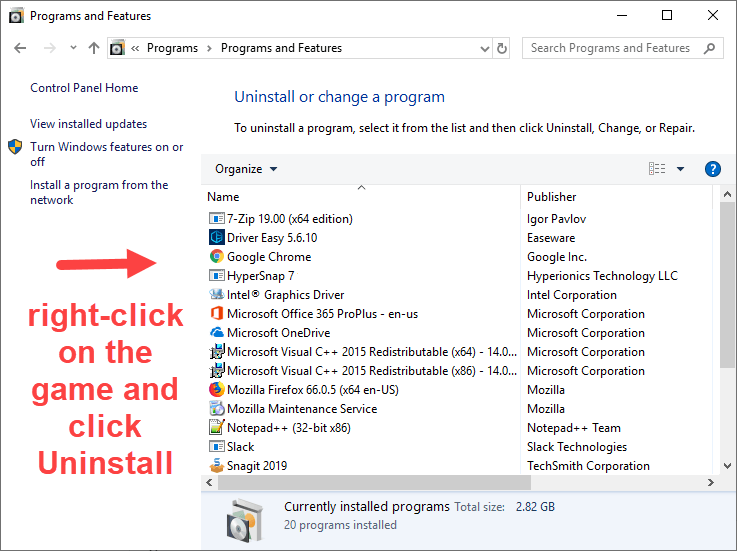Select the Google Chrome program name

269,257
